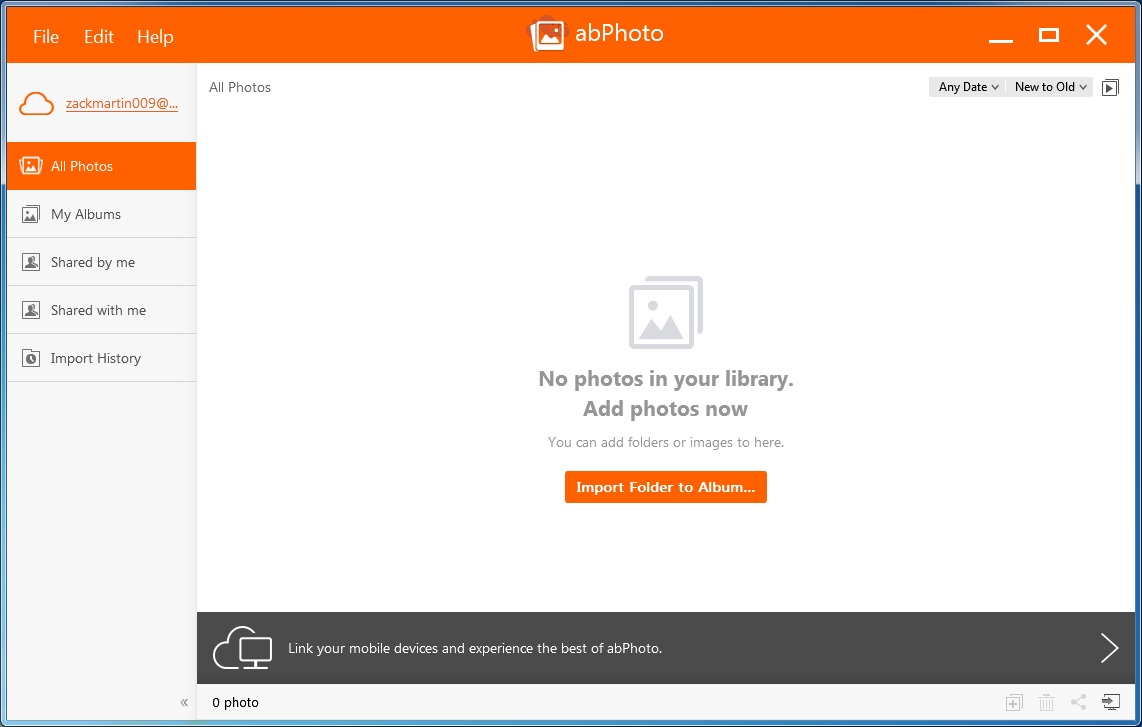This screenshot has height=727, width=1142.
Task: Maximize the abPhoto window
Action: tap(1049, 35)
